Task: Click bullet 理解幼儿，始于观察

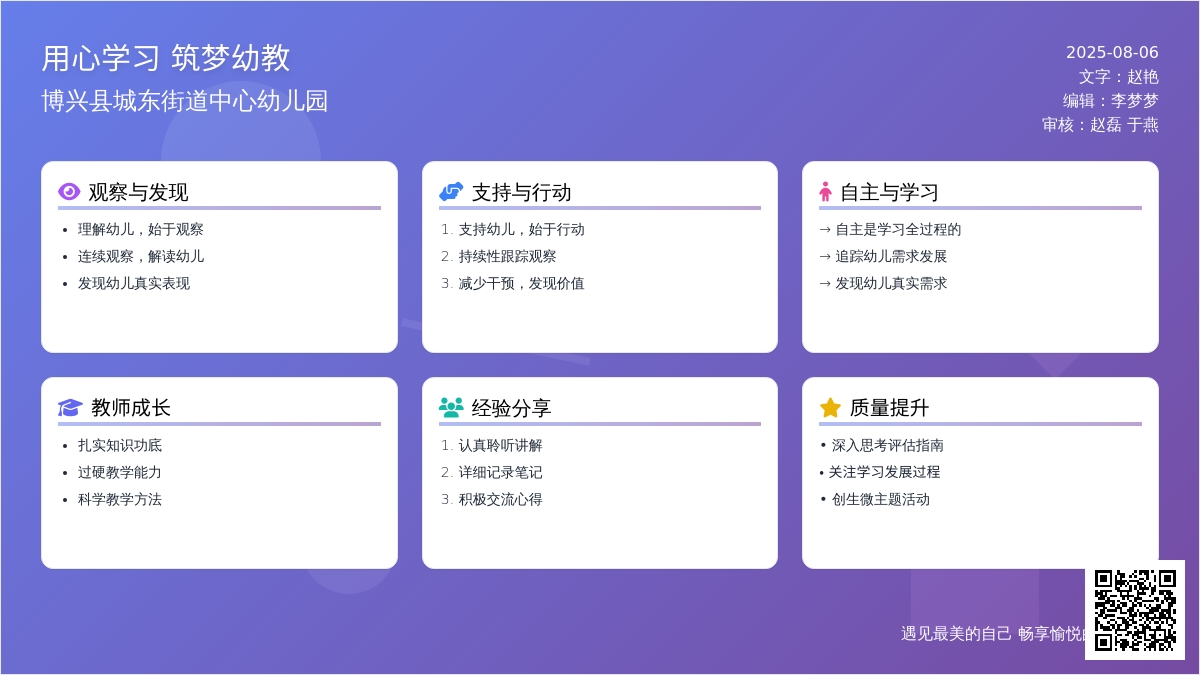Action: 141,229
